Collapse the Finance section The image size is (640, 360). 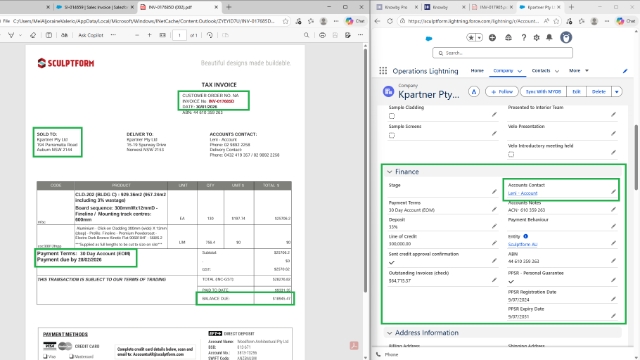click(x=389, y=172)
